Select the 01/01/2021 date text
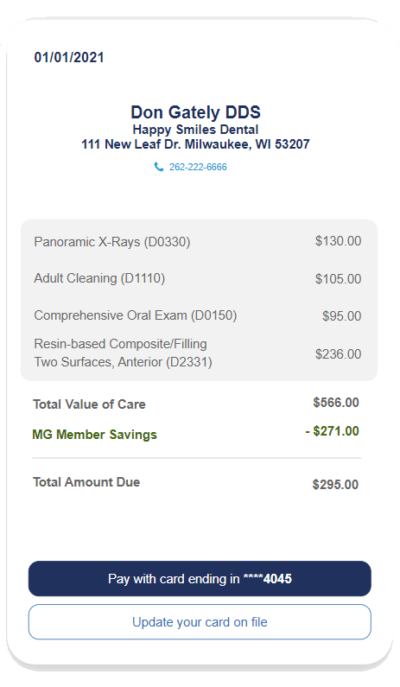 click(69, 57)
